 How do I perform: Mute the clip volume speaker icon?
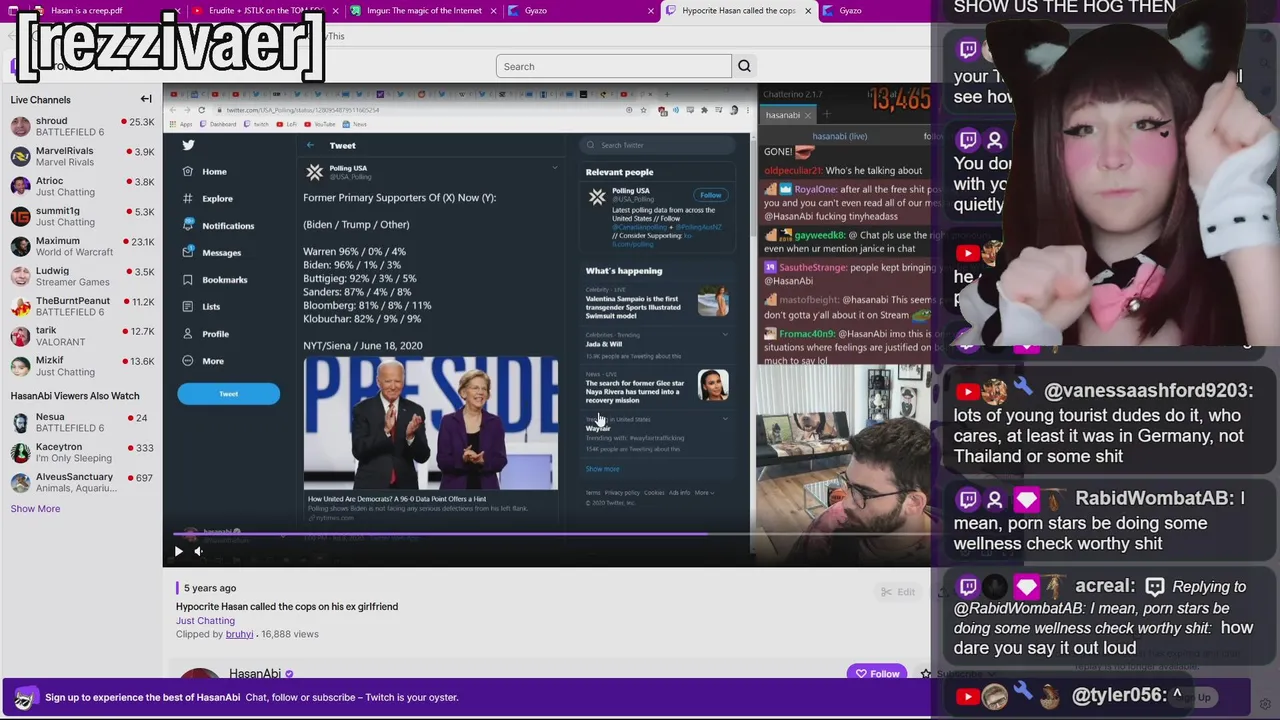(x=198, y=551)
